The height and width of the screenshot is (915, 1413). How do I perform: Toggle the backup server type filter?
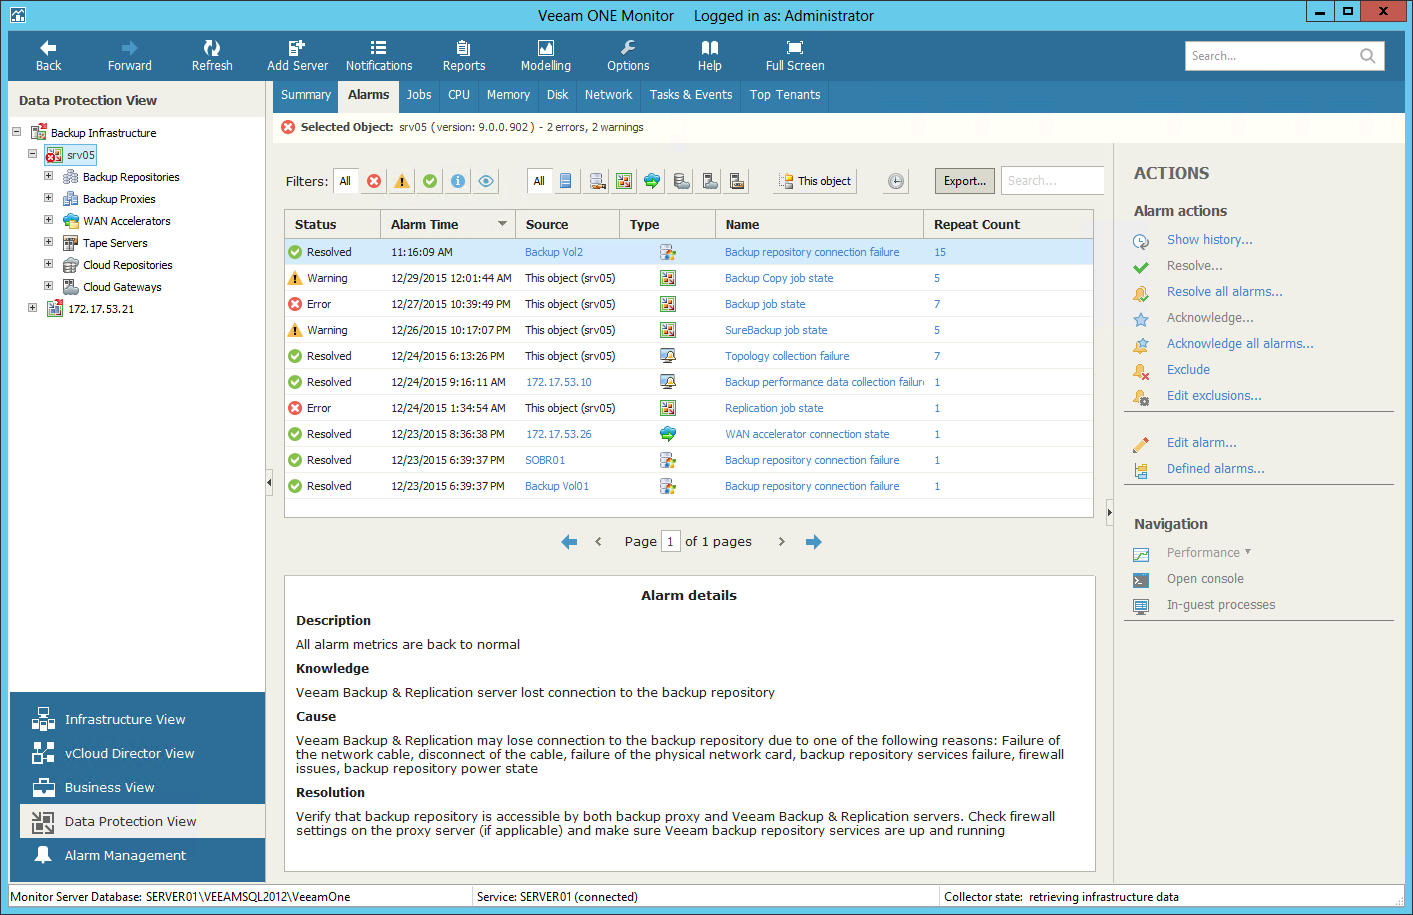566,181
